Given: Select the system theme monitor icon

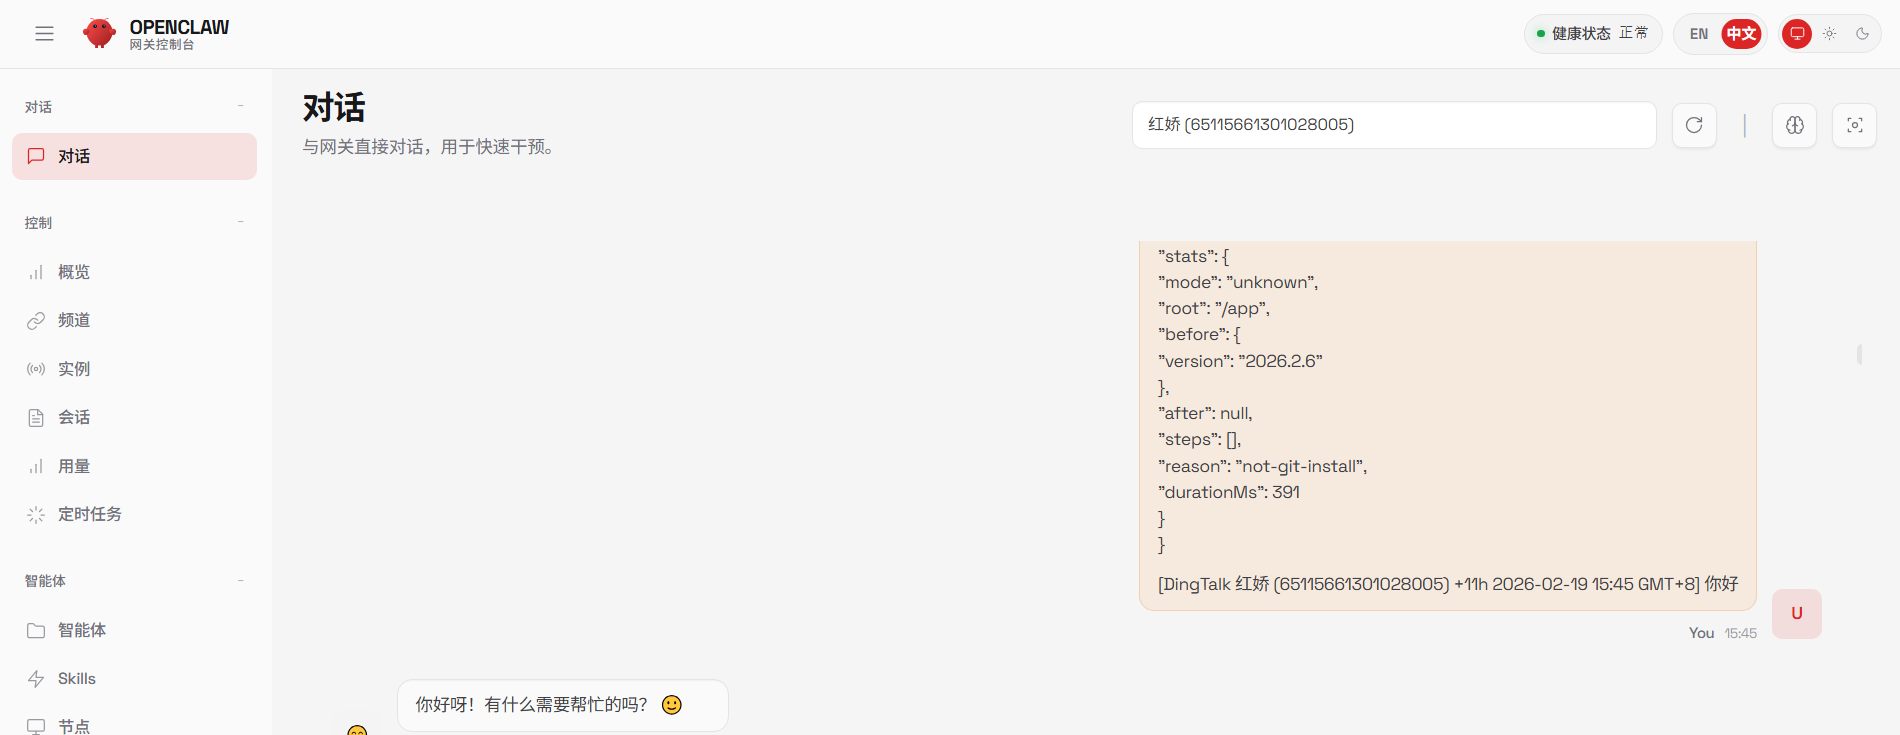Looking at the screenshot, I should tap(1797, 34).
